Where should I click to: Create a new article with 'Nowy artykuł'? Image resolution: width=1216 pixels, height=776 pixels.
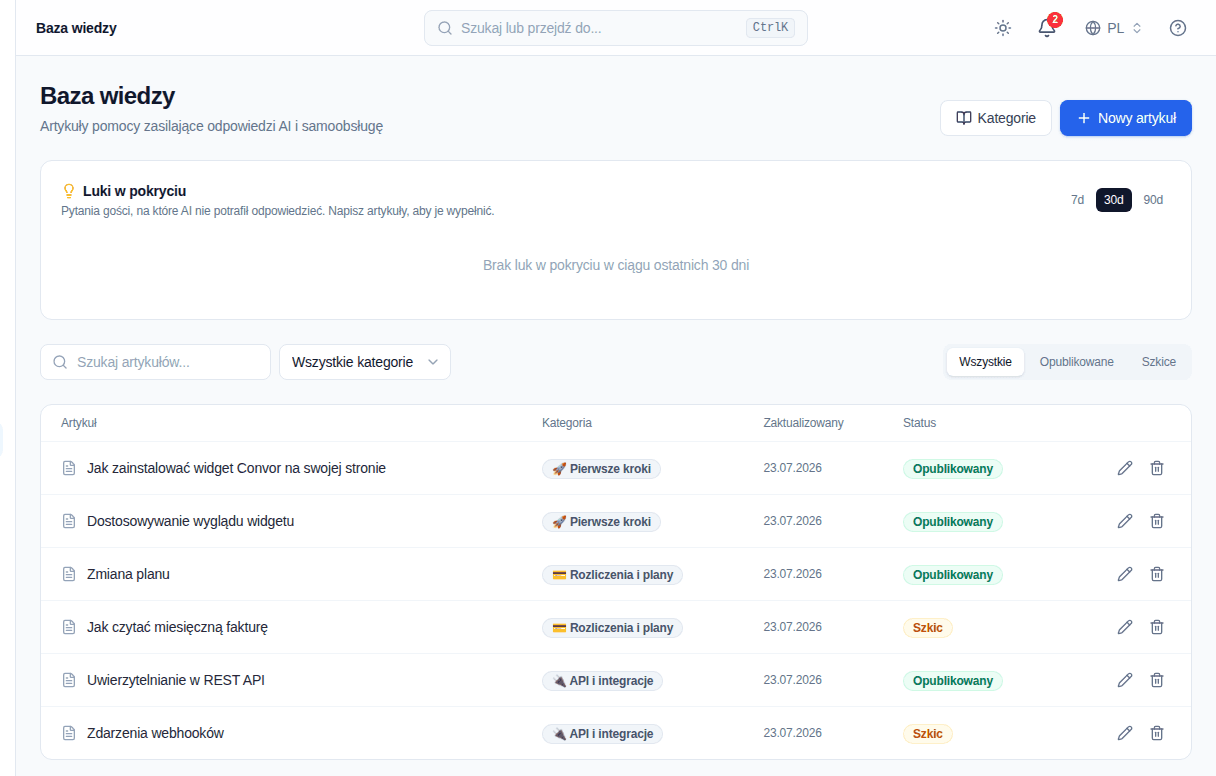[1126, 118]
